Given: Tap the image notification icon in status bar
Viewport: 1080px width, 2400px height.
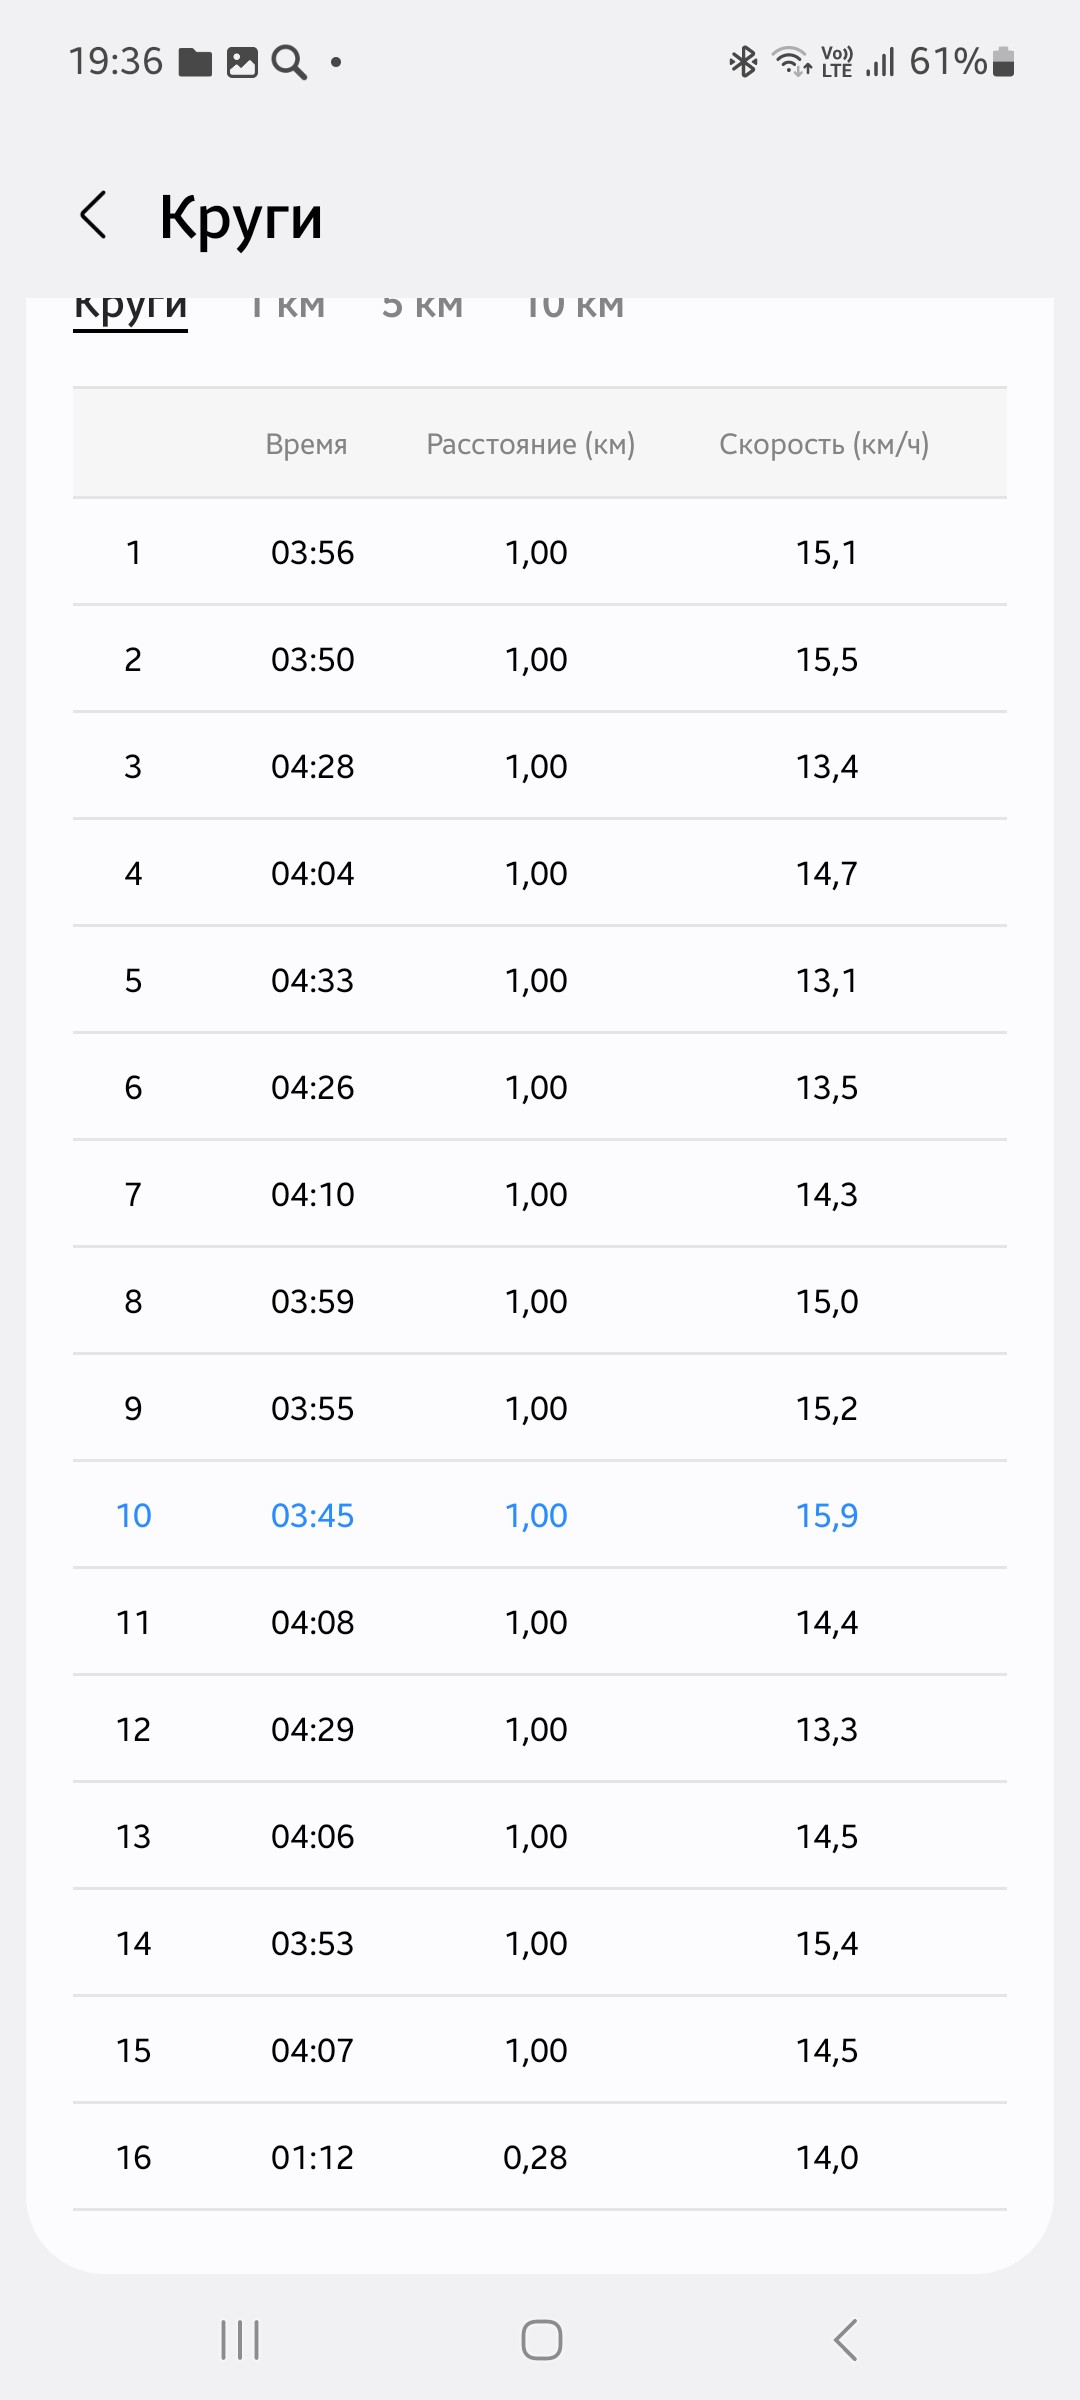Looking at the screenshot, I should click(x=242, y=62).
